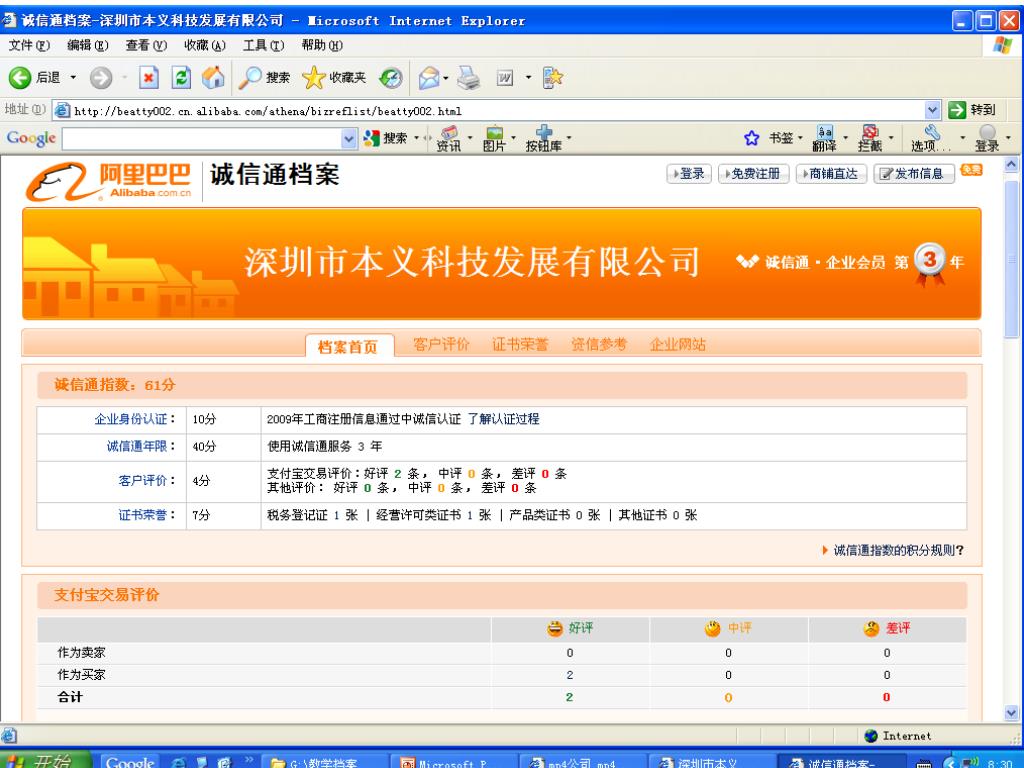Print the page with printer icon

click(468, 78)
